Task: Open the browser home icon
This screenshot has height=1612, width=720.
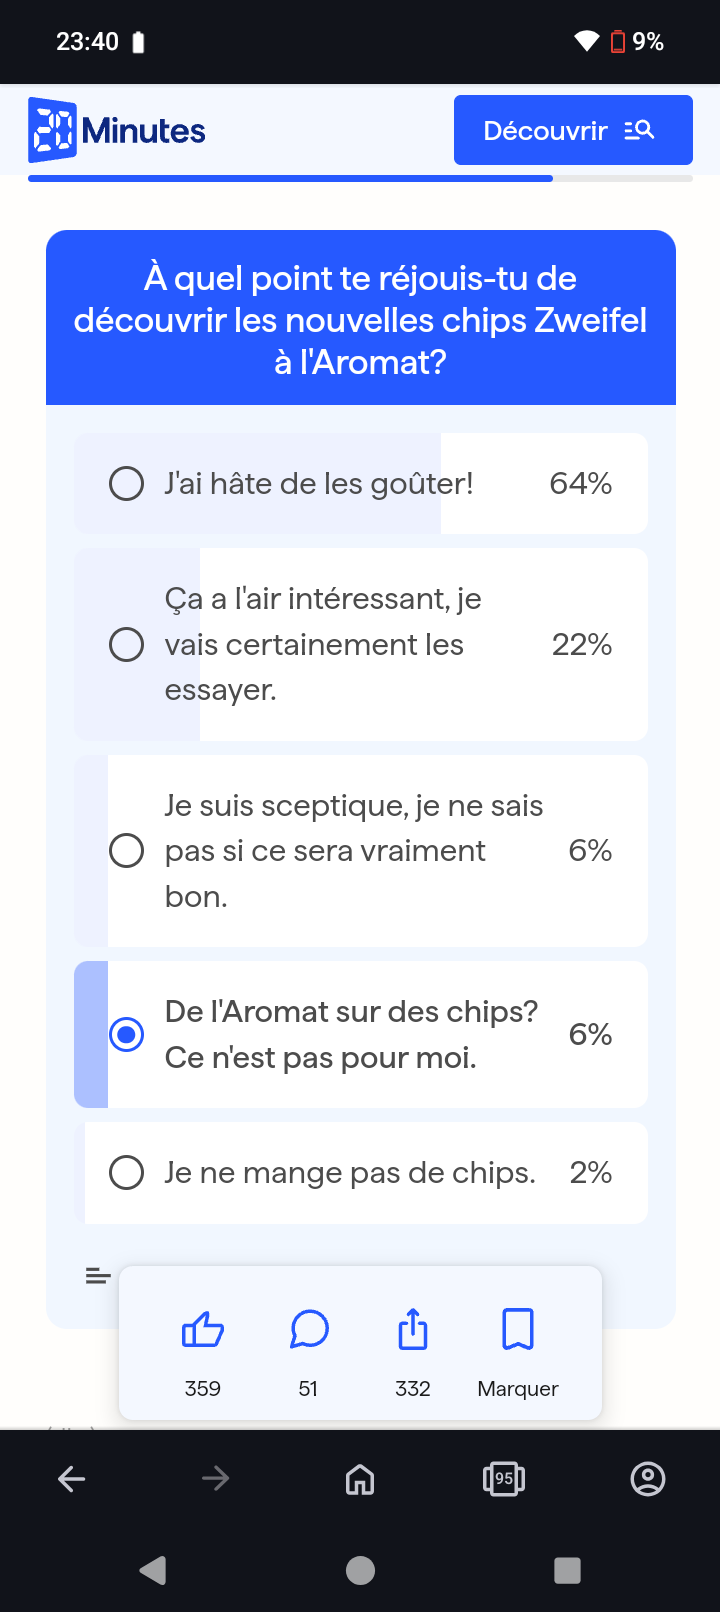Action: point(360,1479)
